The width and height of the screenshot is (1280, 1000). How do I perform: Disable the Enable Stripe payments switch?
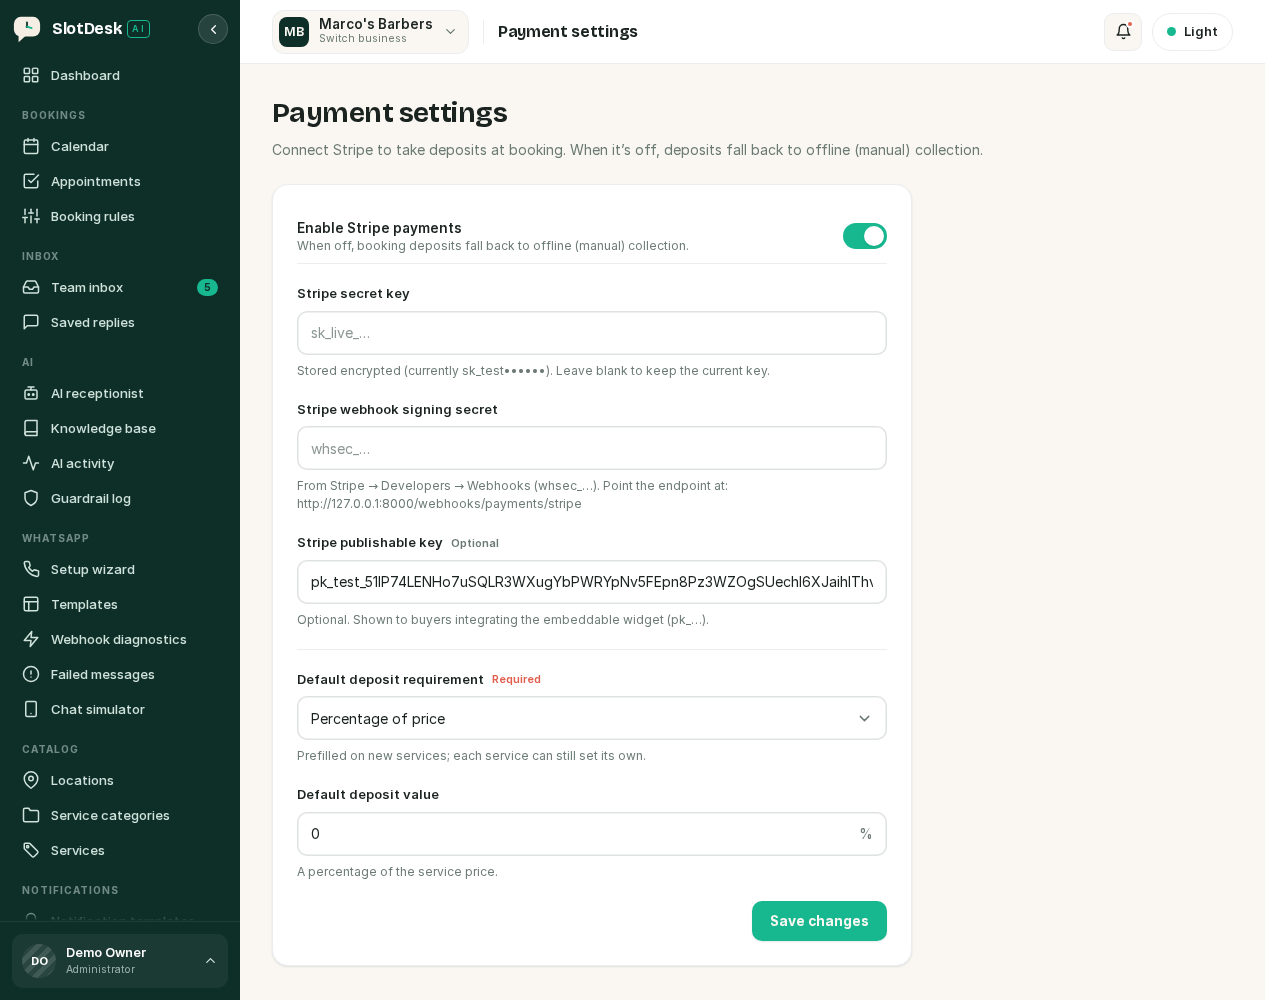865,236
